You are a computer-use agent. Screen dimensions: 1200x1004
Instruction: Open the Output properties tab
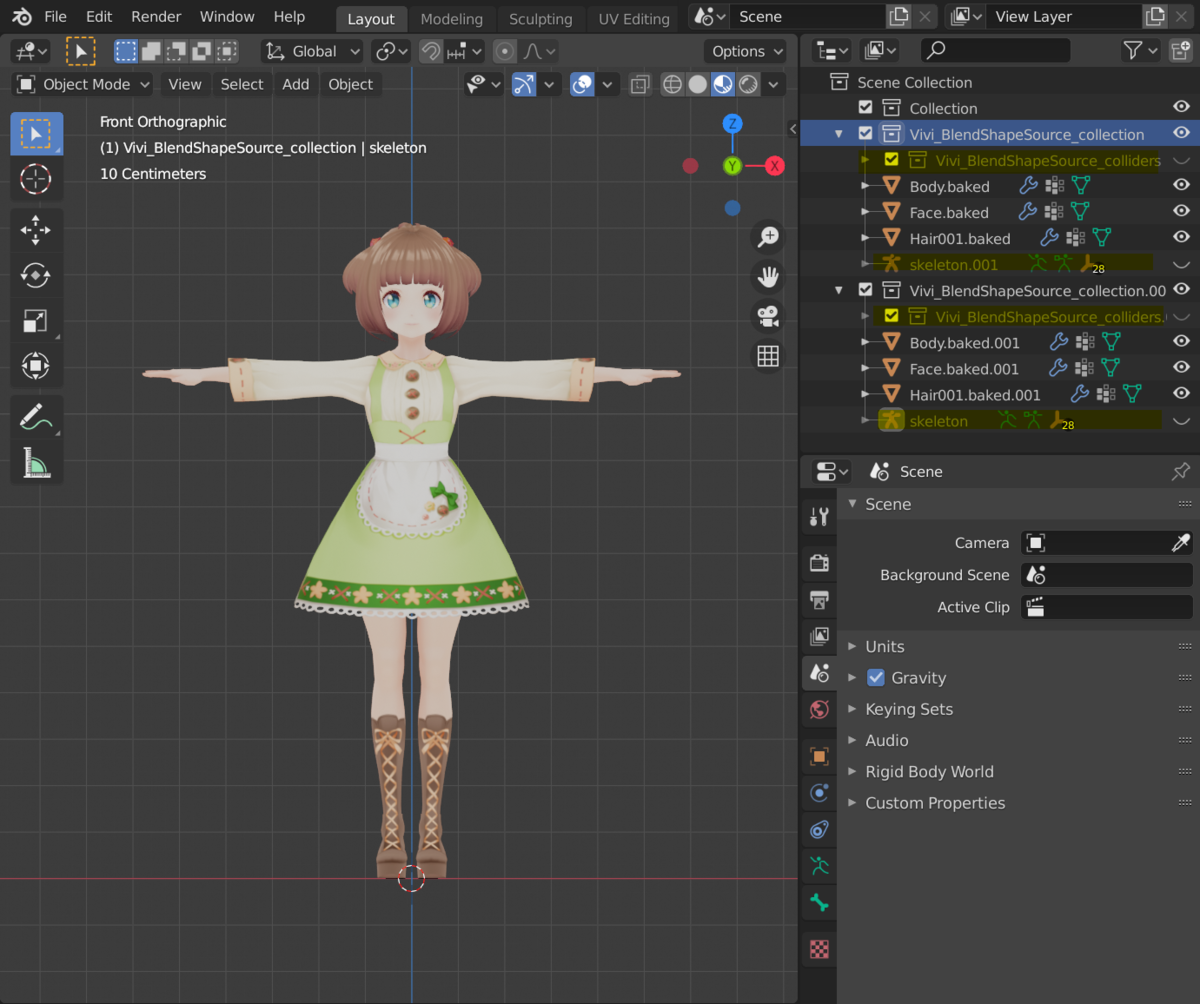tap(820, 600)
